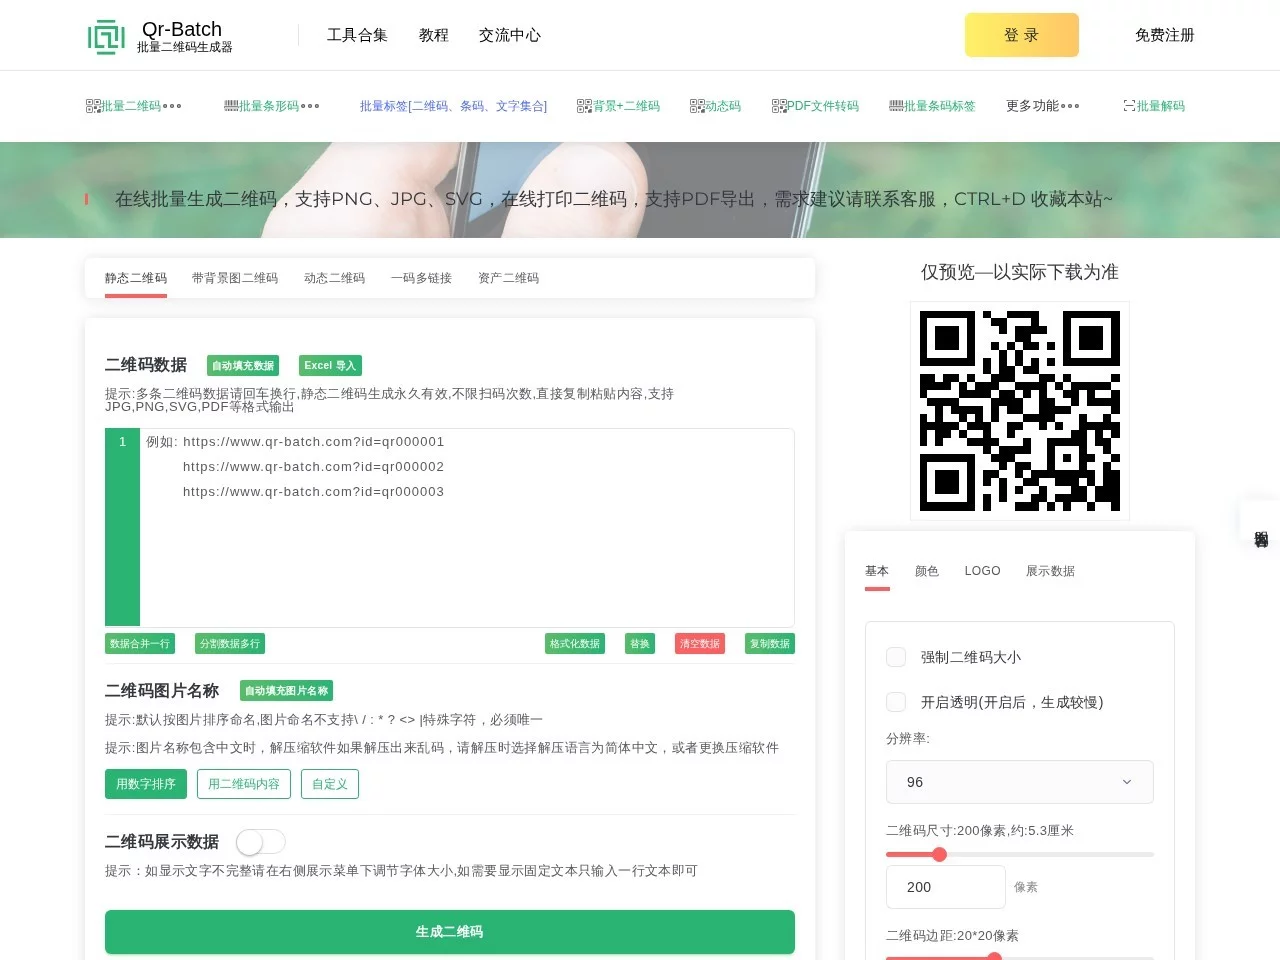Click the Qr-Batch logo icon

pyautogui.click(x=106, y=36)
